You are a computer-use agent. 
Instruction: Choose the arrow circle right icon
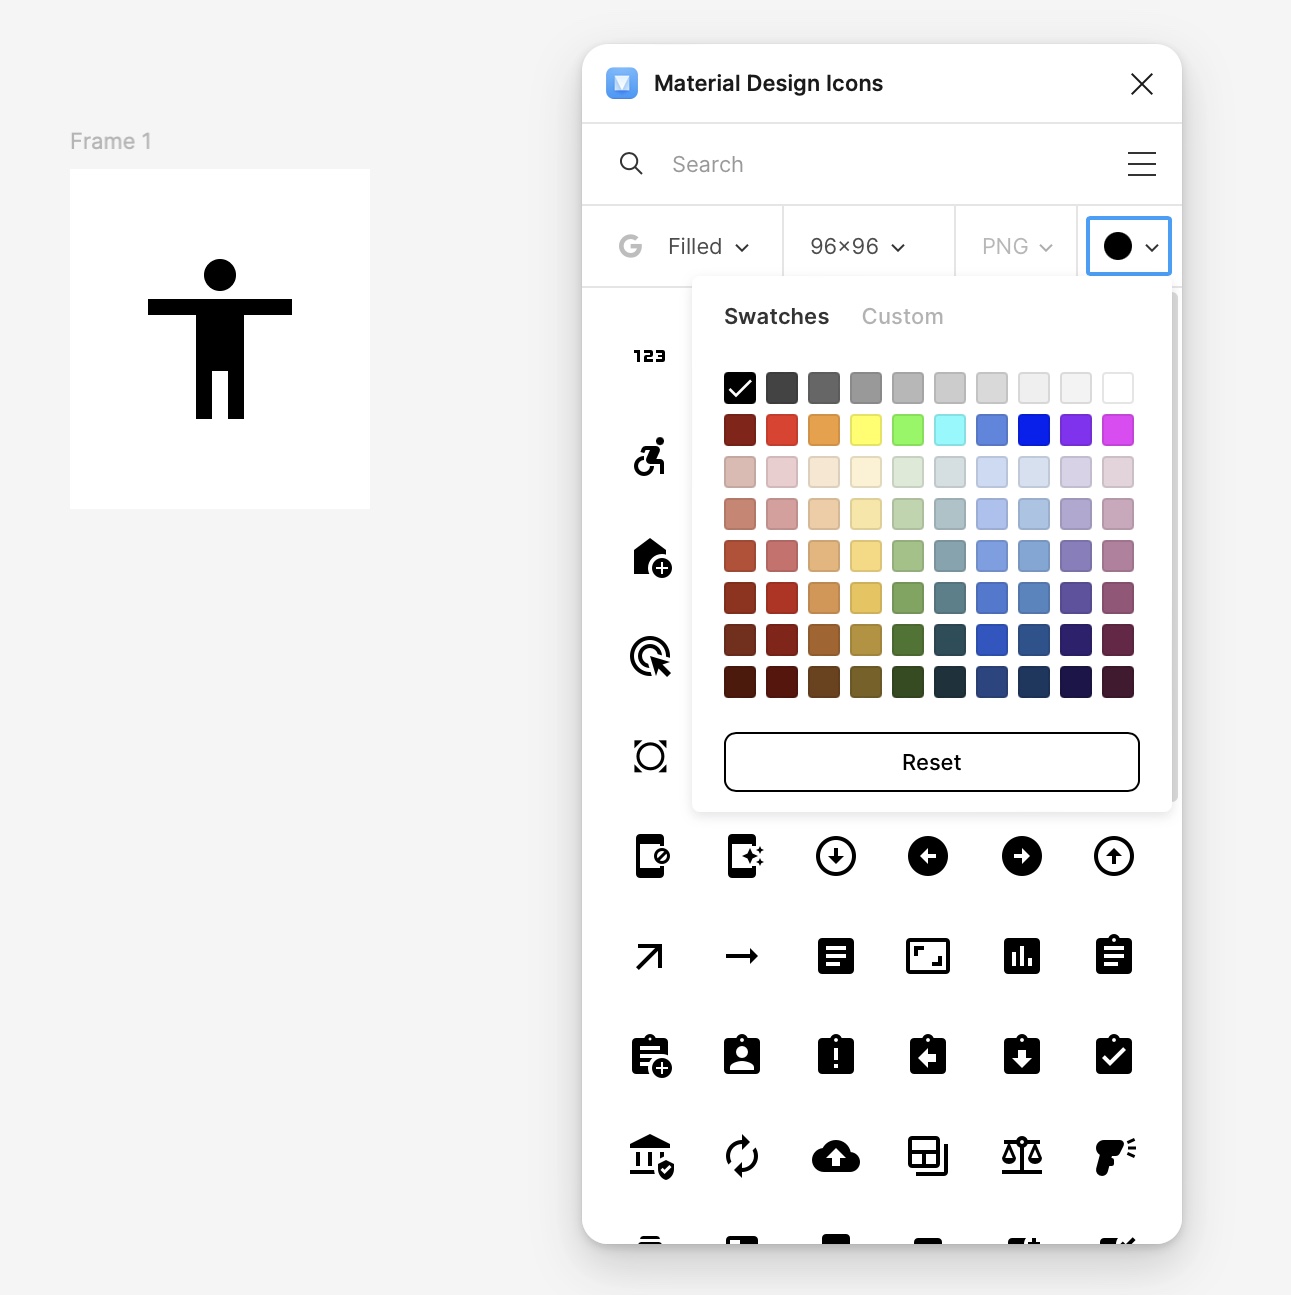pyautogui.click(x=1022, y=856)
